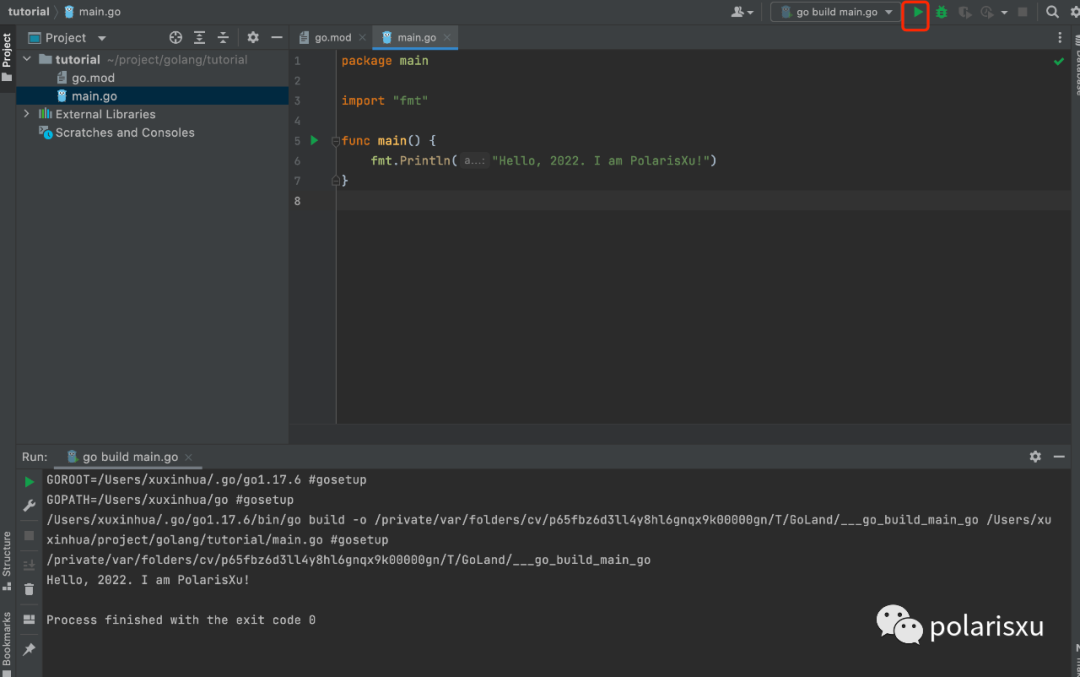Collapse the tutorial project folder
This screenshot has height=677, width=1080.
[27, 60]
